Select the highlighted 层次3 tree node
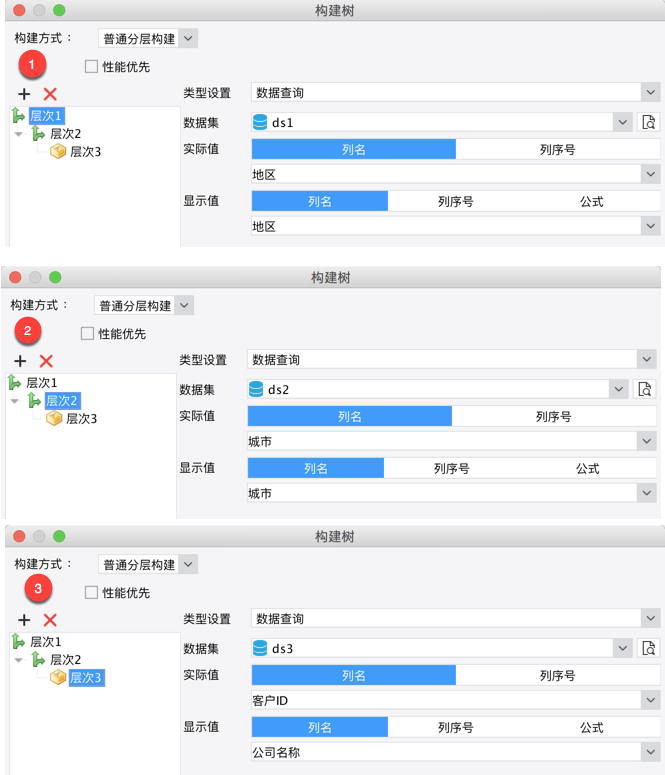This screenshot has width=665, height=775. [x=85, y=677]
